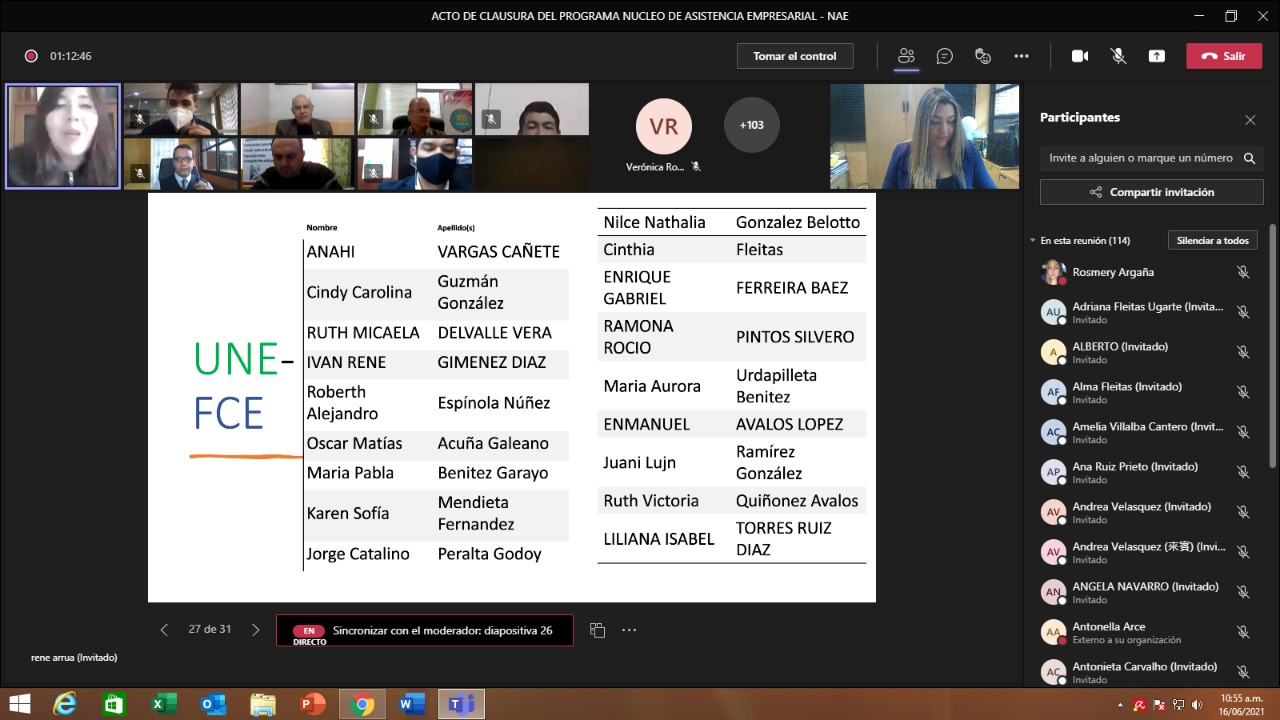The height and width of the screenshot is (720, 1280).
Task: Select participant Alma Fleitas (Invitado)
Action: [1148, 392]
